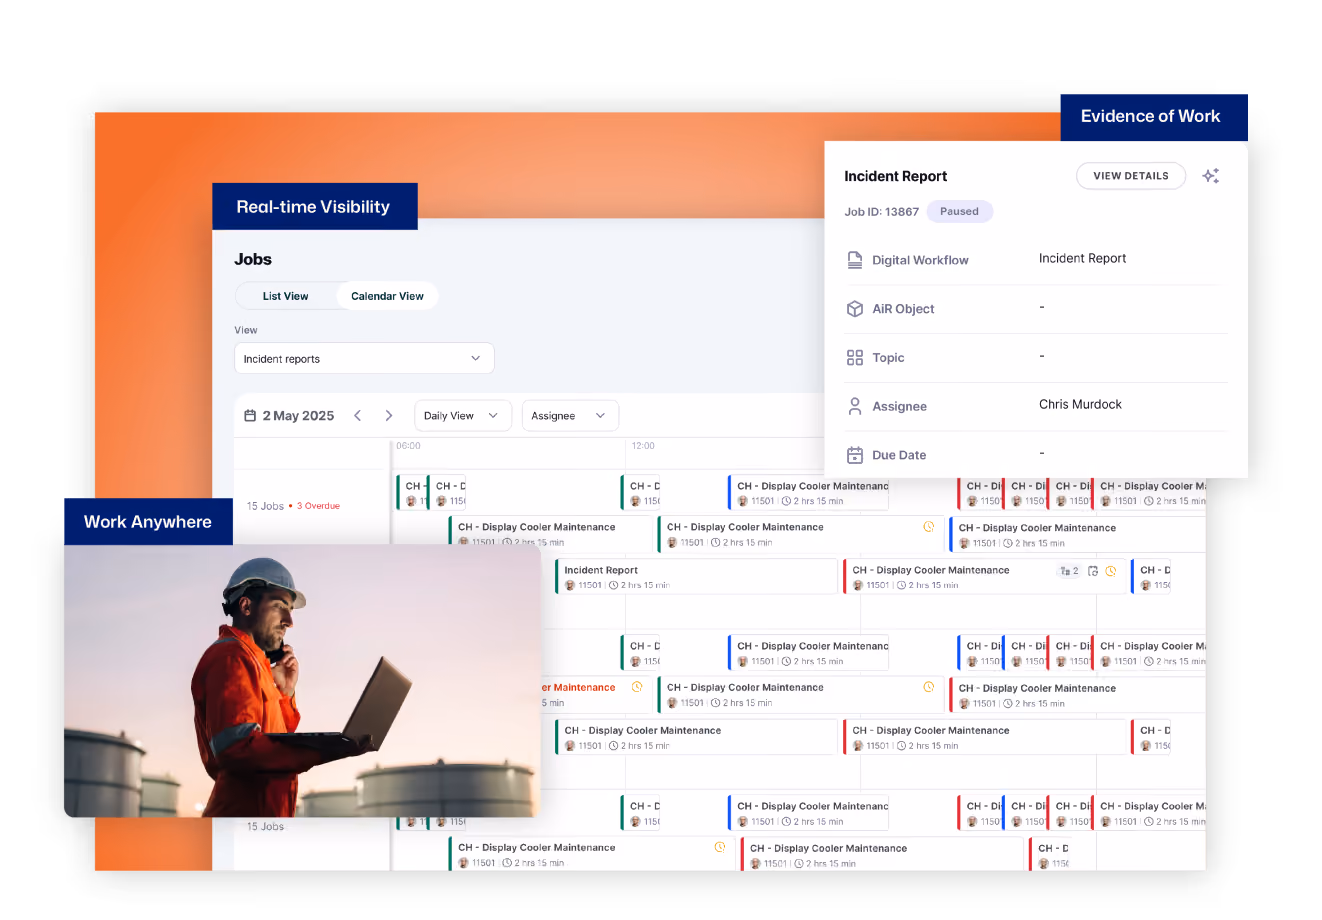Click the Incident Report value beside Digital Workflow
1322x920 pixels.
click(x=1082, y=258)
